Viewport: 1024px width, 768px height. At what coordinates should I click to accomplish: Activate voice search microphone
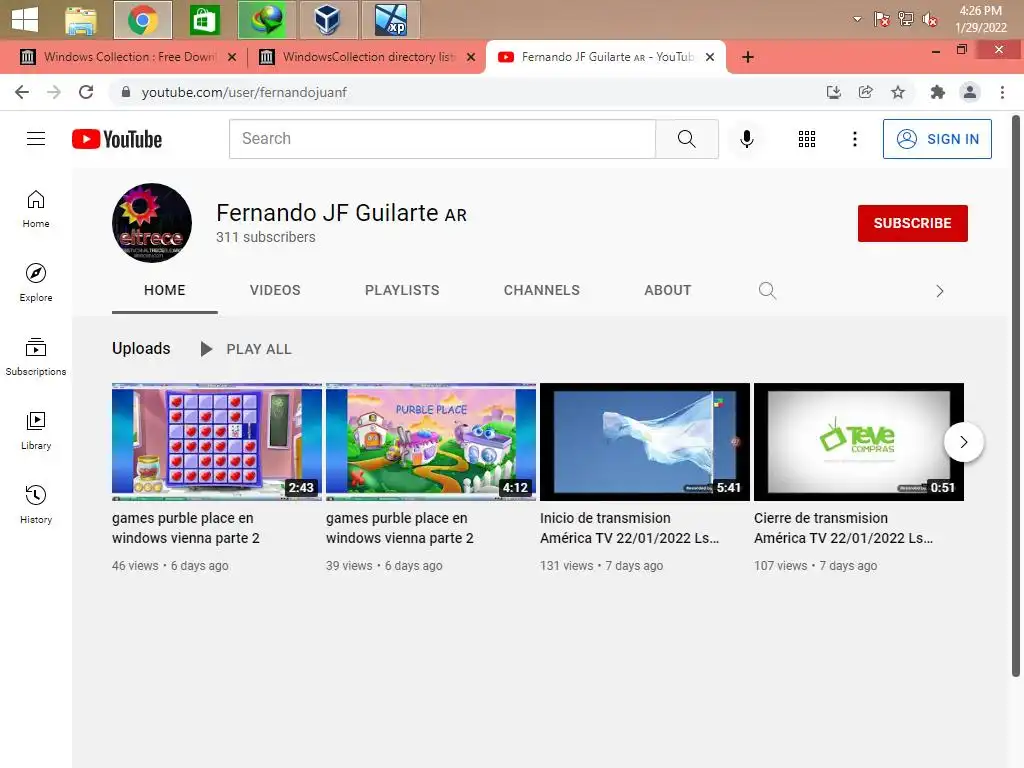pyautogui.click(x=746, y=138)
